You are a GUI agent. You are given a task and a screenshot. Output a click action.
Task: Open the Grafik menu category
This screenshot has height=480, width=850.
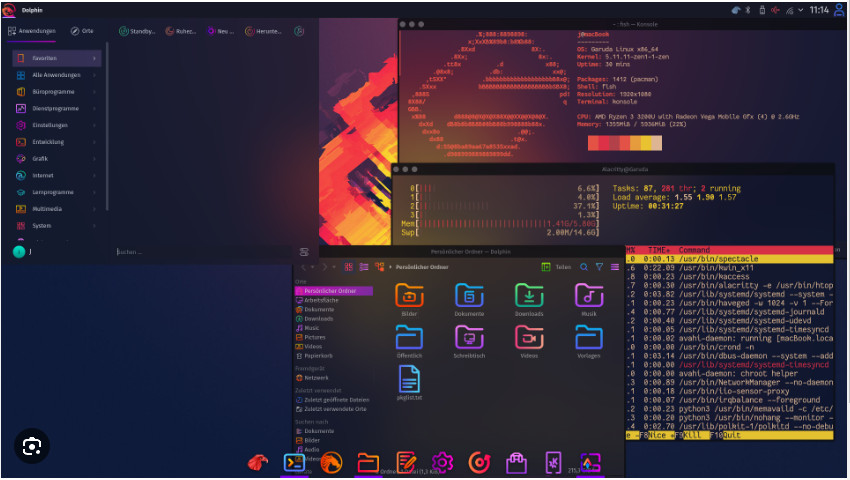click(56, 159)
